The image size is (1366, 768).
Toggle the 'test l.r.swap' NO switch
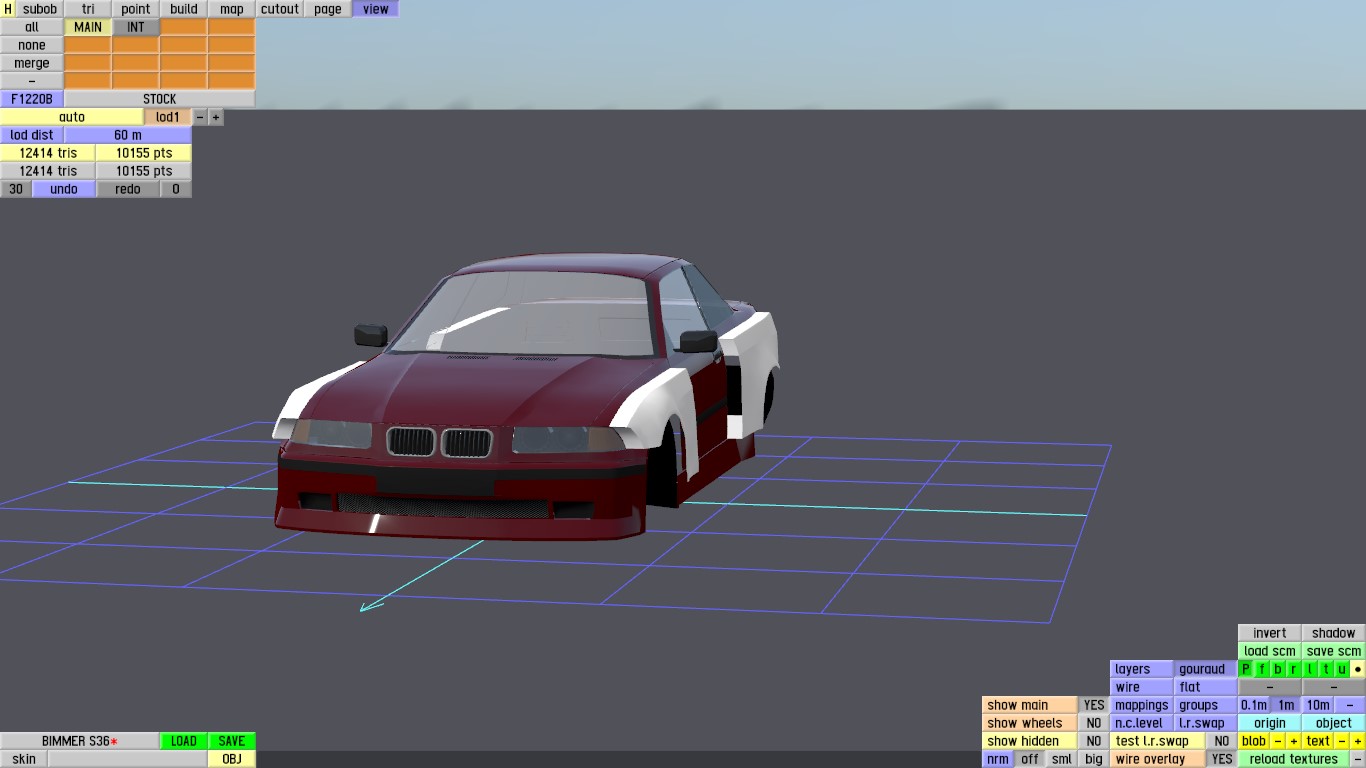pos(1221,741)
